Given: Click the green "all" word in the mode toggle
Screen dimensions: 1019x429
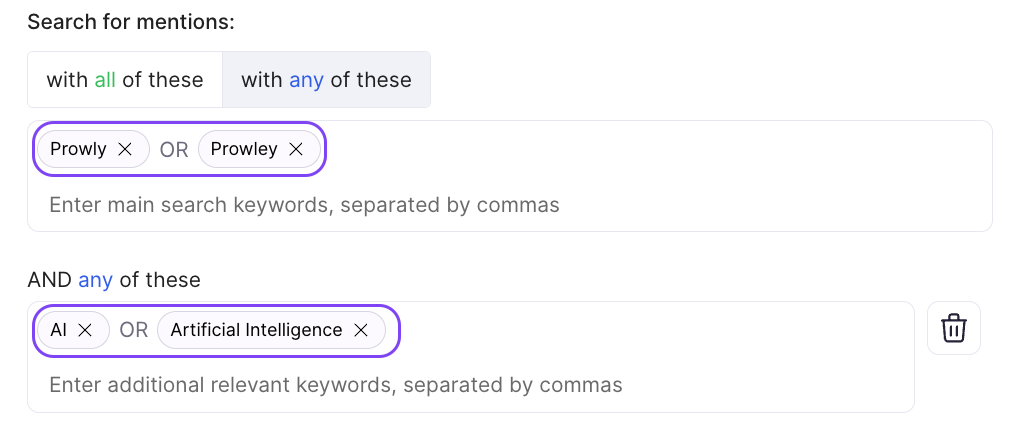Looking at the screenshot, I should coord(105,80).
